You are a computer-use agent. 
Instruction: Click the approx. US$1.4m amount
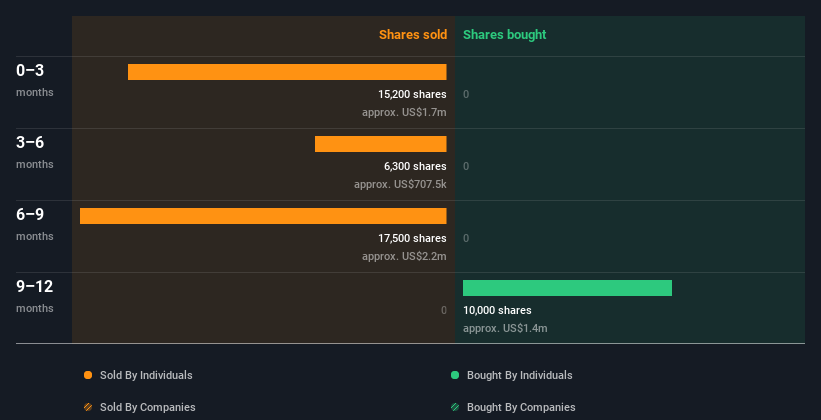pyautogui.click(x=505, y=328)
